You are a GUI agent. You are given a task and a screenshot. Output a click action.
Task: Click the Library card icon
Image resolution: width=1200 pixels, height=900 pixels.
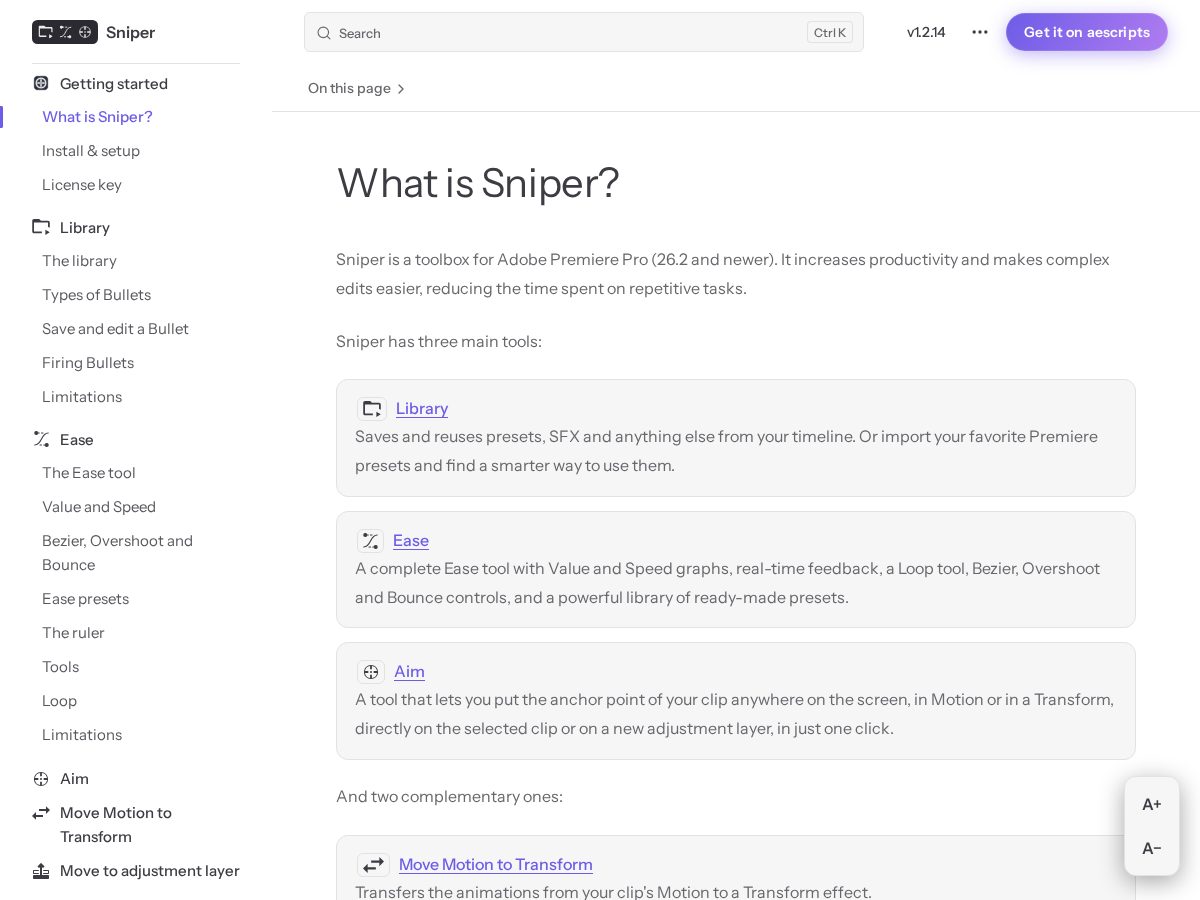[x=372, y=409]
